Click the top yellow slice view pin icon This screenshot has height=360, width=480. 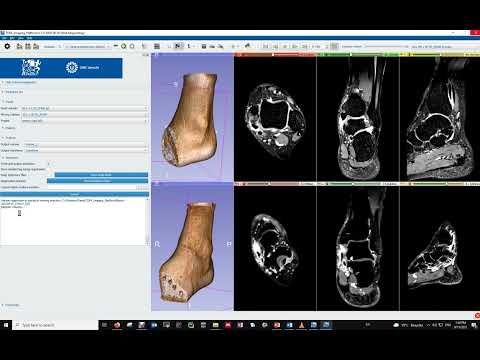402,54
